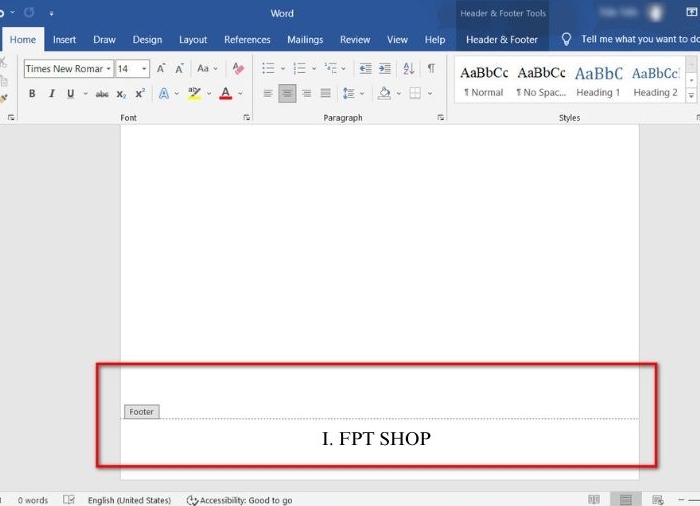Image resolution: width=700 pixels, height=506 pixels.
Task: Open the References tab
Action: [x=247, y=40]
